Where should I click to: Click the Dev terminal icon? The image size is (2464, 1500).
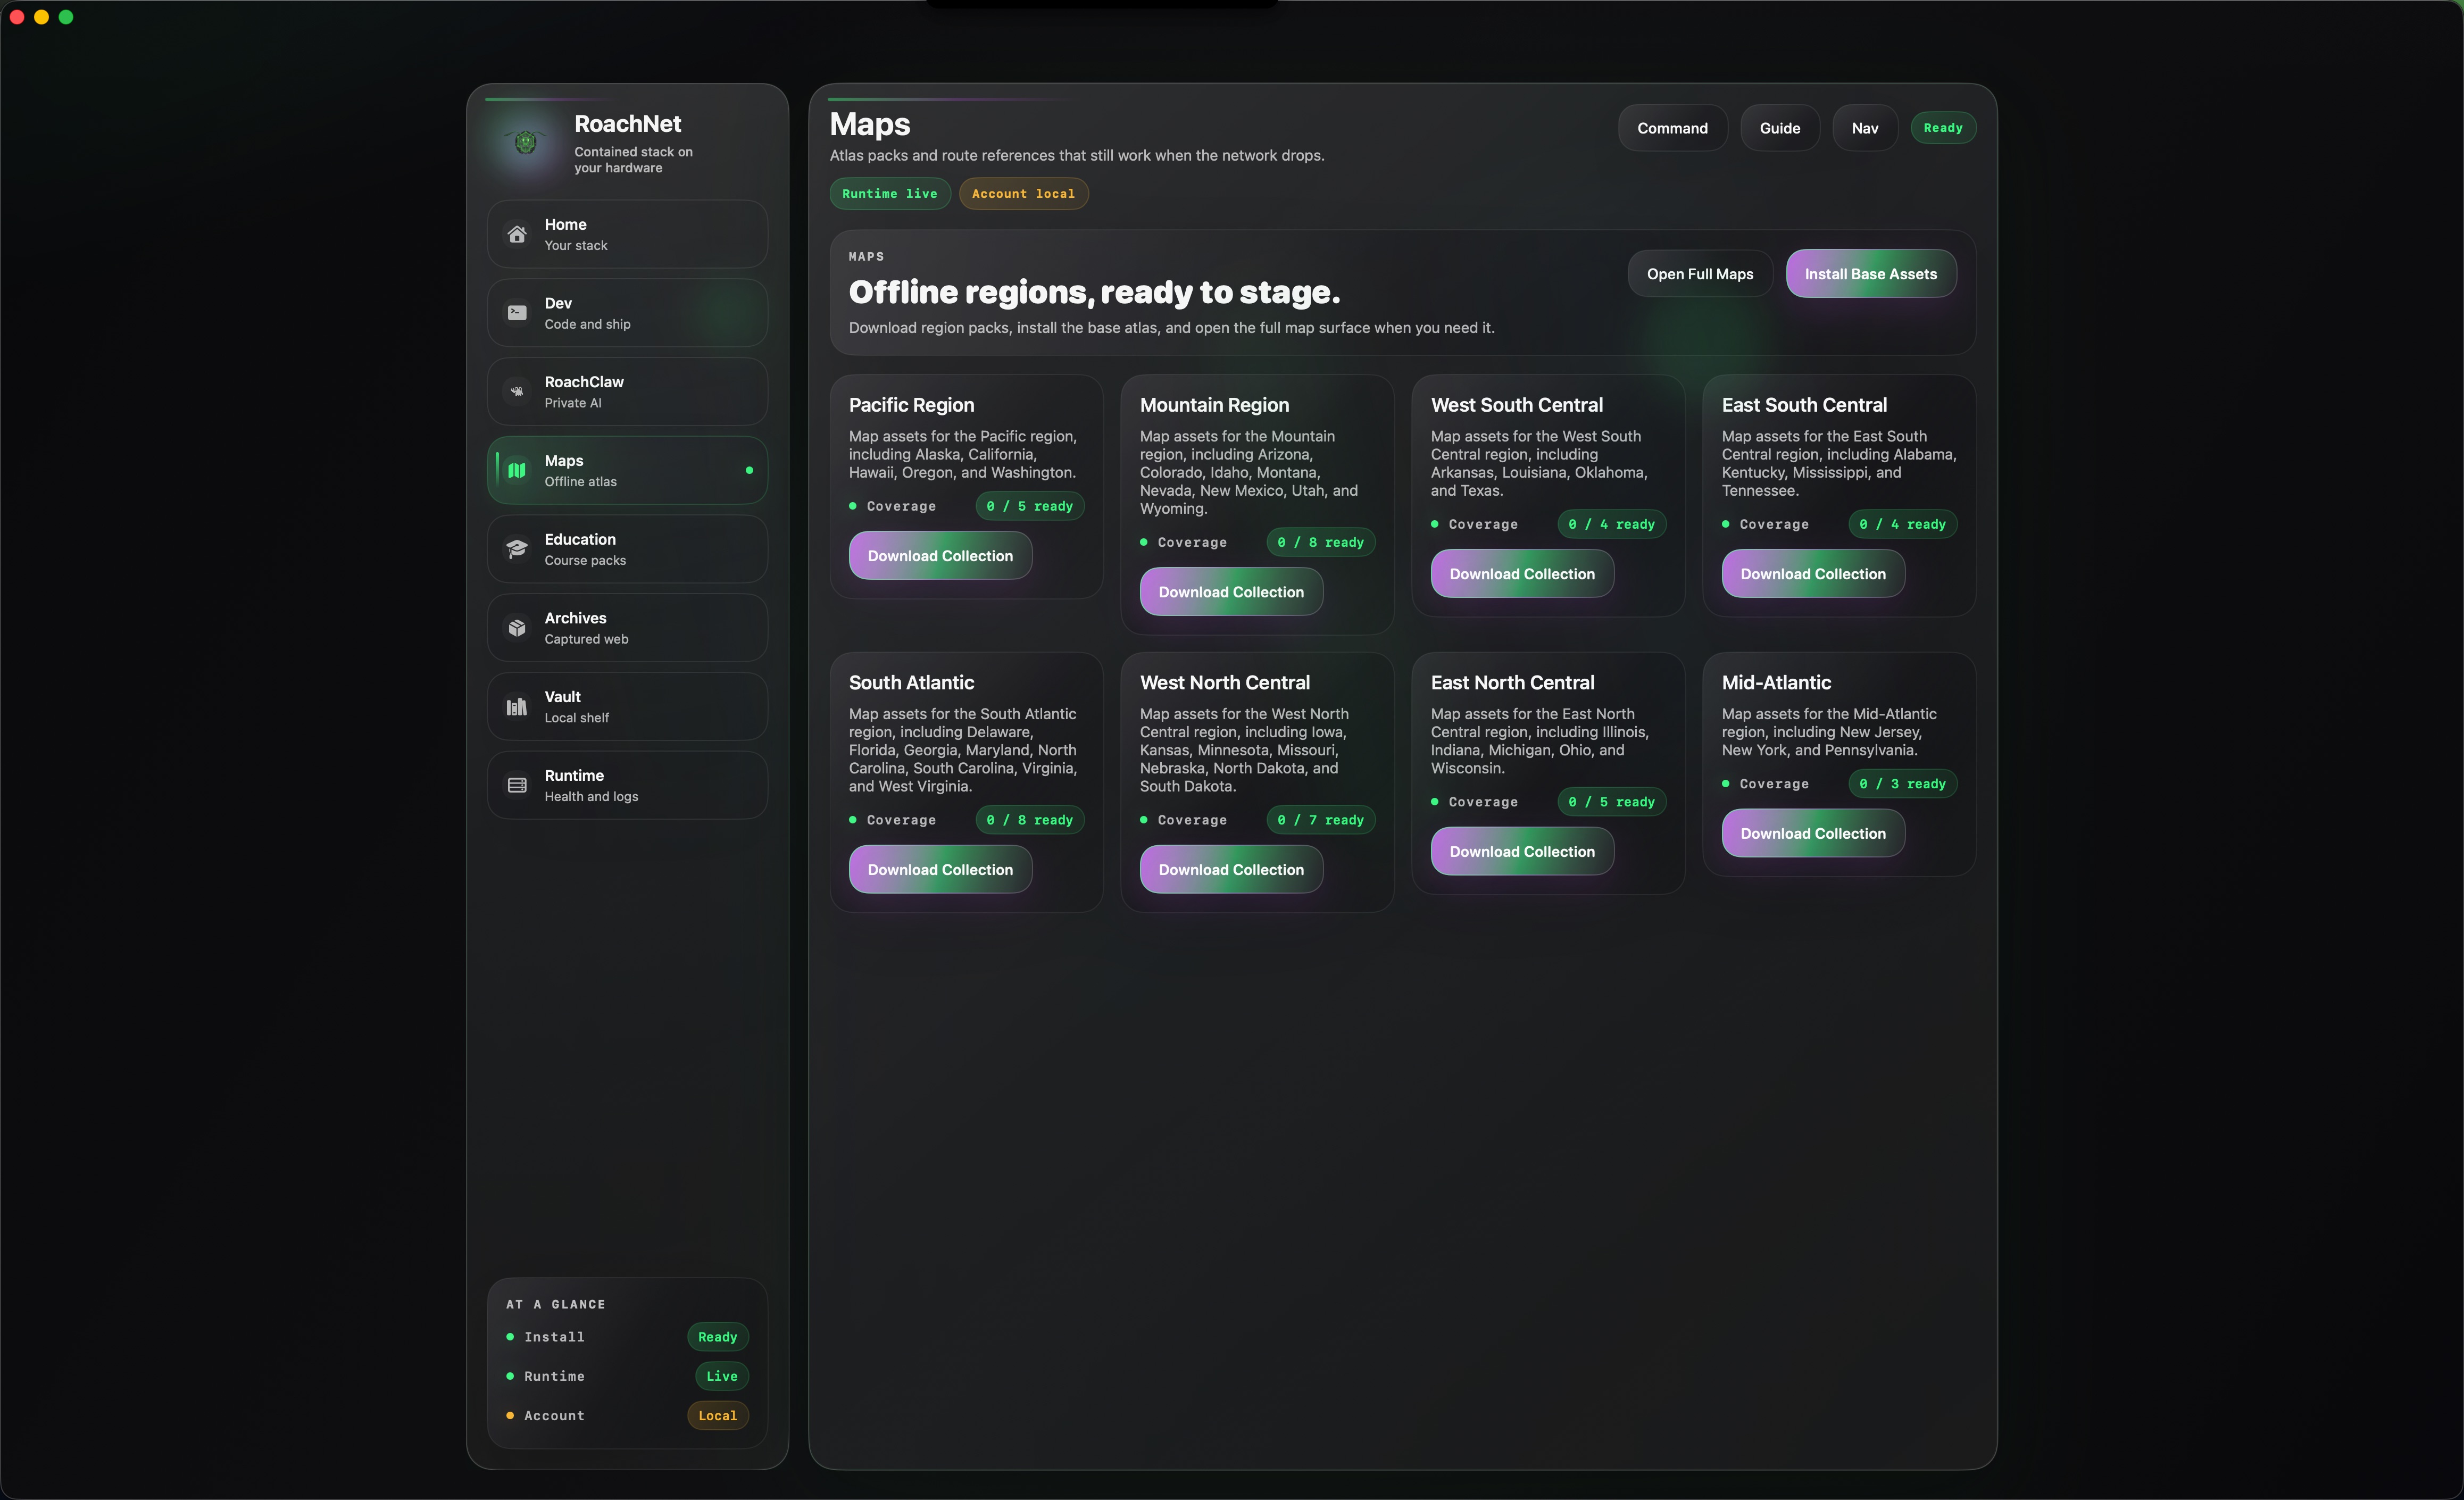tap(517, 313)
